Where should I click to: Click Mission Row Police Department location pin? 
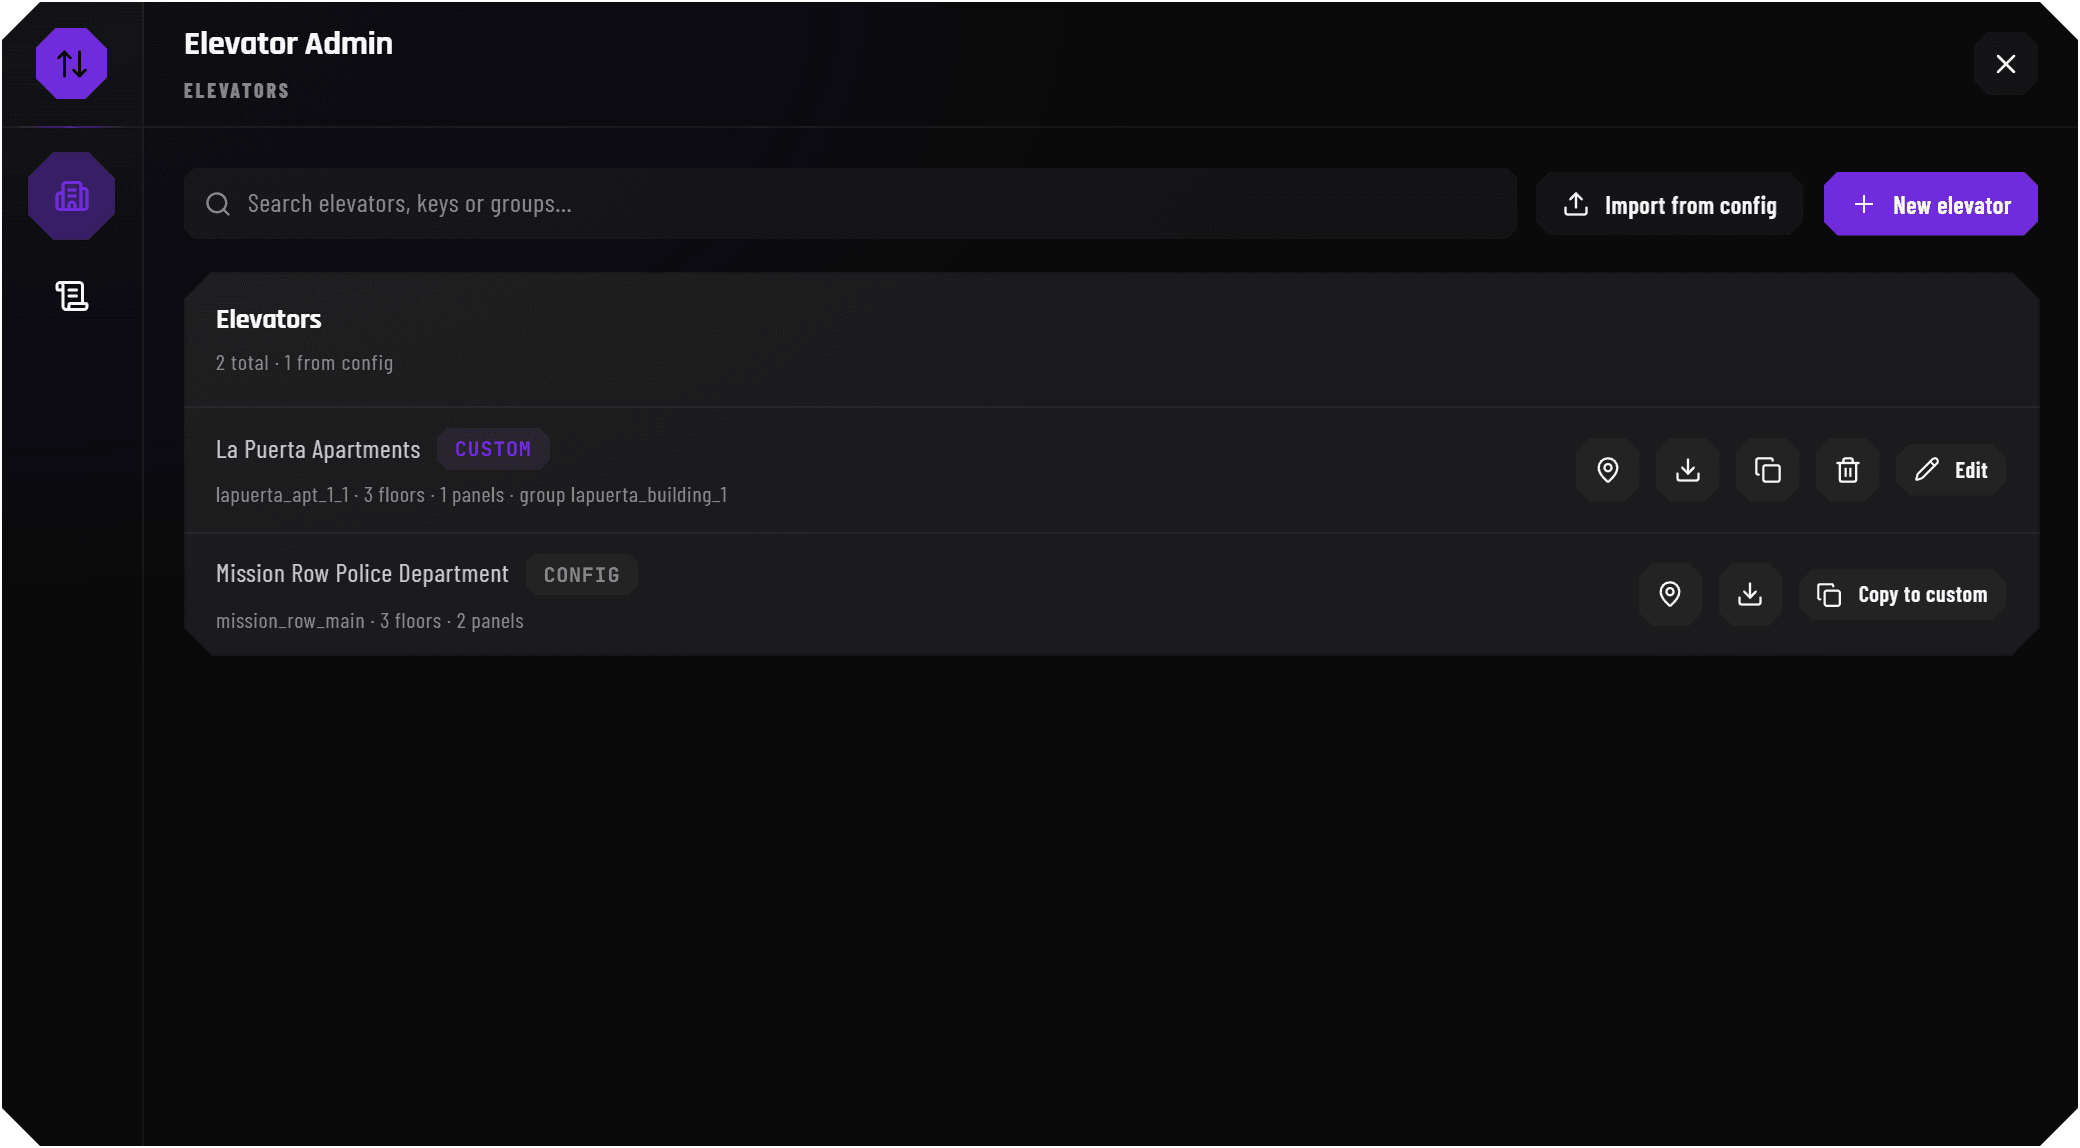(1670, 595)
